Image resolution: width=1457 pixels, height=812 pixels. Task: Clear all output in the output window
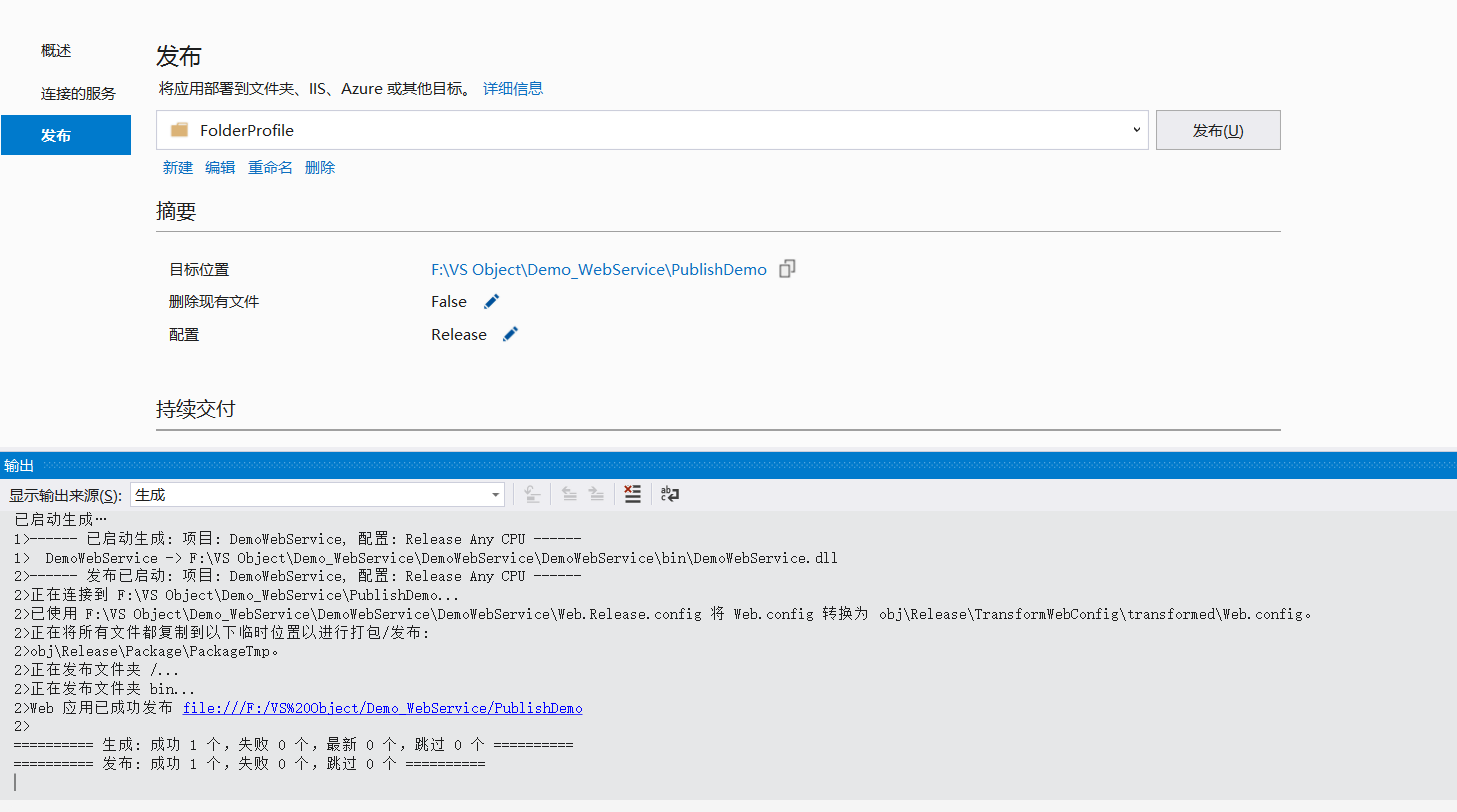(x=632, y=493)
